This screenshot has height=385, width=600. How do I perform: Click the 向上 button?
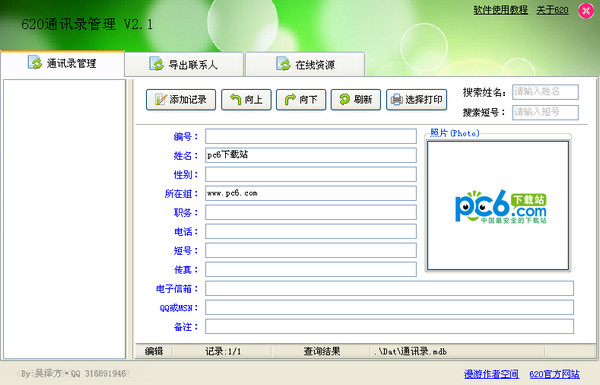click(246, 100)
